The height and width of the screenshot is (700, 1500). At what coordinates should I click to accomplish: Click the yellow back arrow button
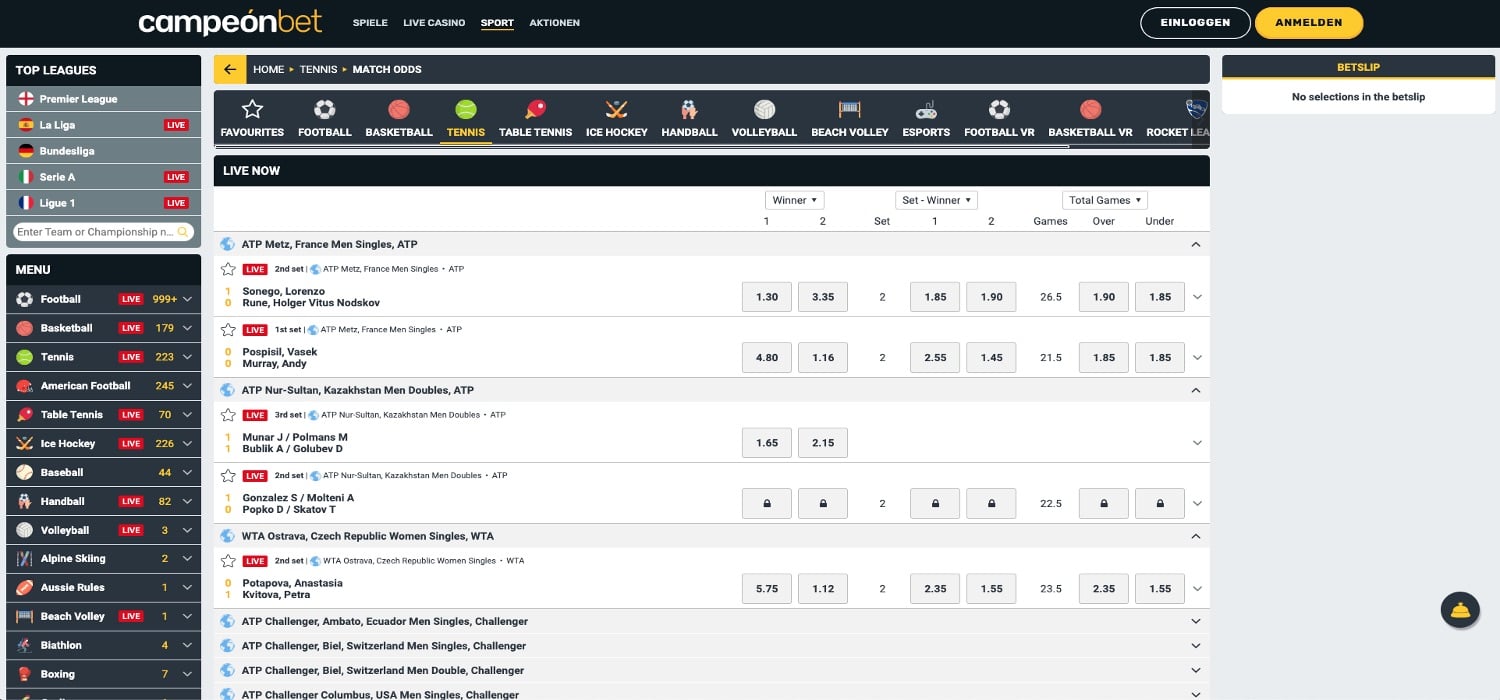click(x=230, y=69)
